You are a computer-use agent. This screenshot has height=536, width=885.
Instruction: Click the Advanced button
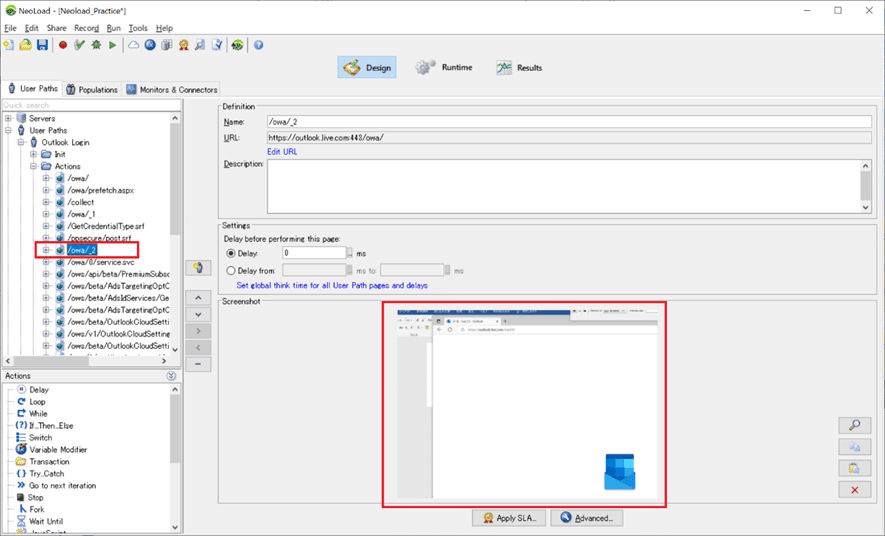(x=586, y=518)
